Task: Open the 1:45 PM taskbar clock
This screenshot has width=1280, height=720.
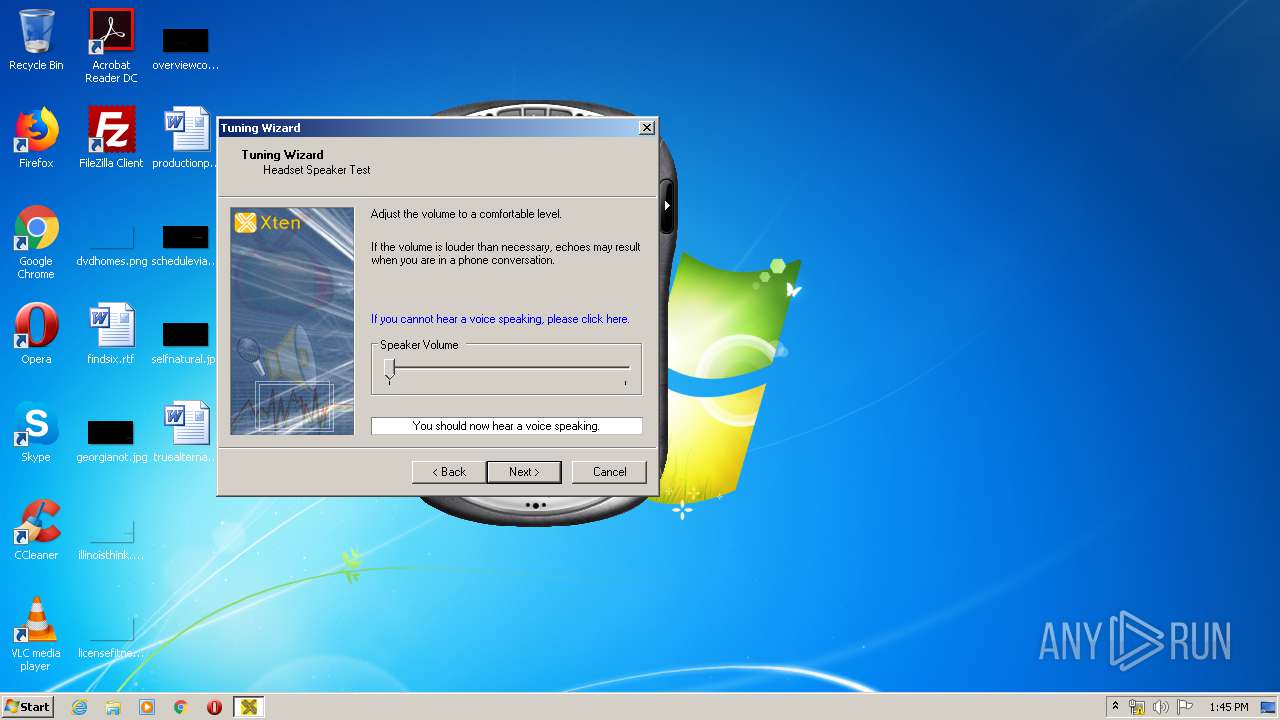Action: 1228,707
